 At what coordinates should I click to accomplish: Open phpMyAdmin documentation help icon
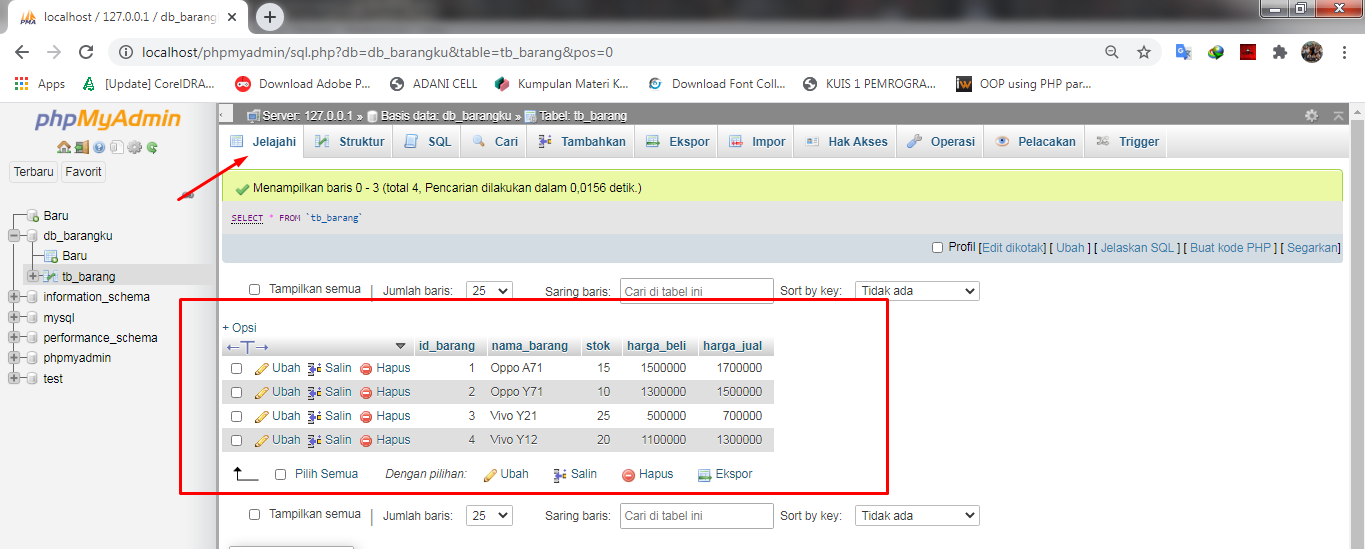[99, 147]
